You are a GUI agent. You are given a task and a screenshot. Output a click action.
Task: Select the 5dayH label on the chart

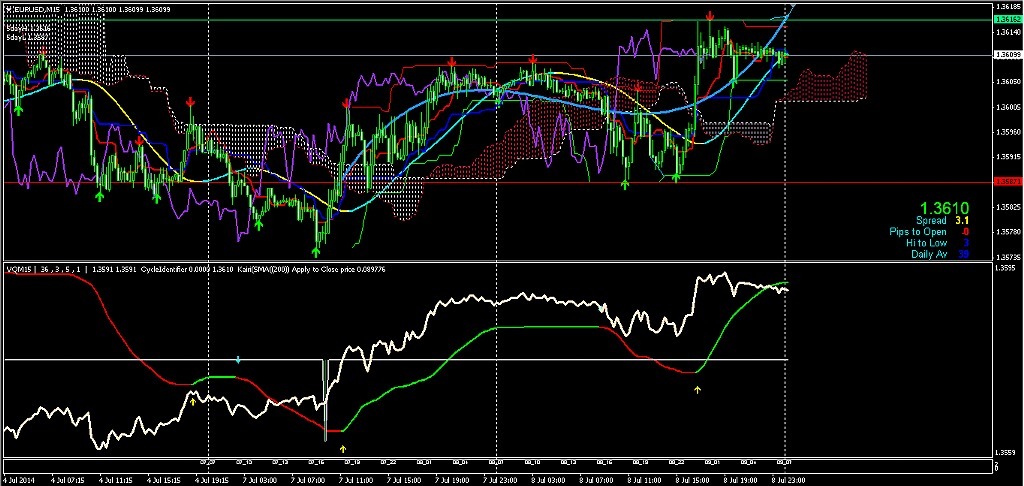click(29, 29)
